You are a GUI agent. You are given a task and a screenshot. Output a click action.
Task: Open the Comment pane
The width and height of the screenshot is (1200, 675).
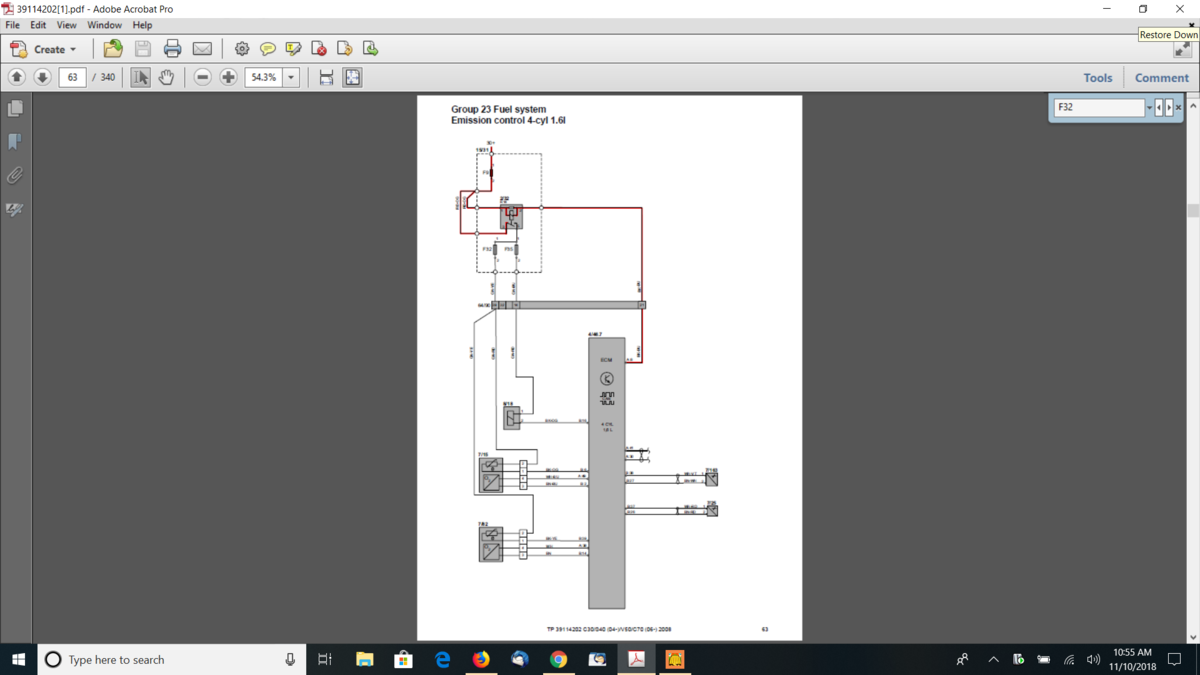(1161, 77)
